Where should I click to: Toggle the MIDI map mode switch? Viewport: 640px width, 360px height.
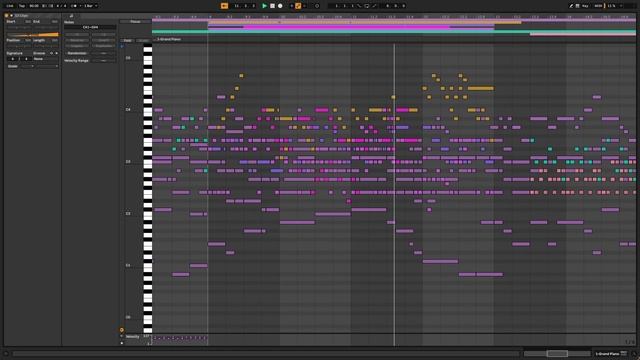tap(598, 6)
